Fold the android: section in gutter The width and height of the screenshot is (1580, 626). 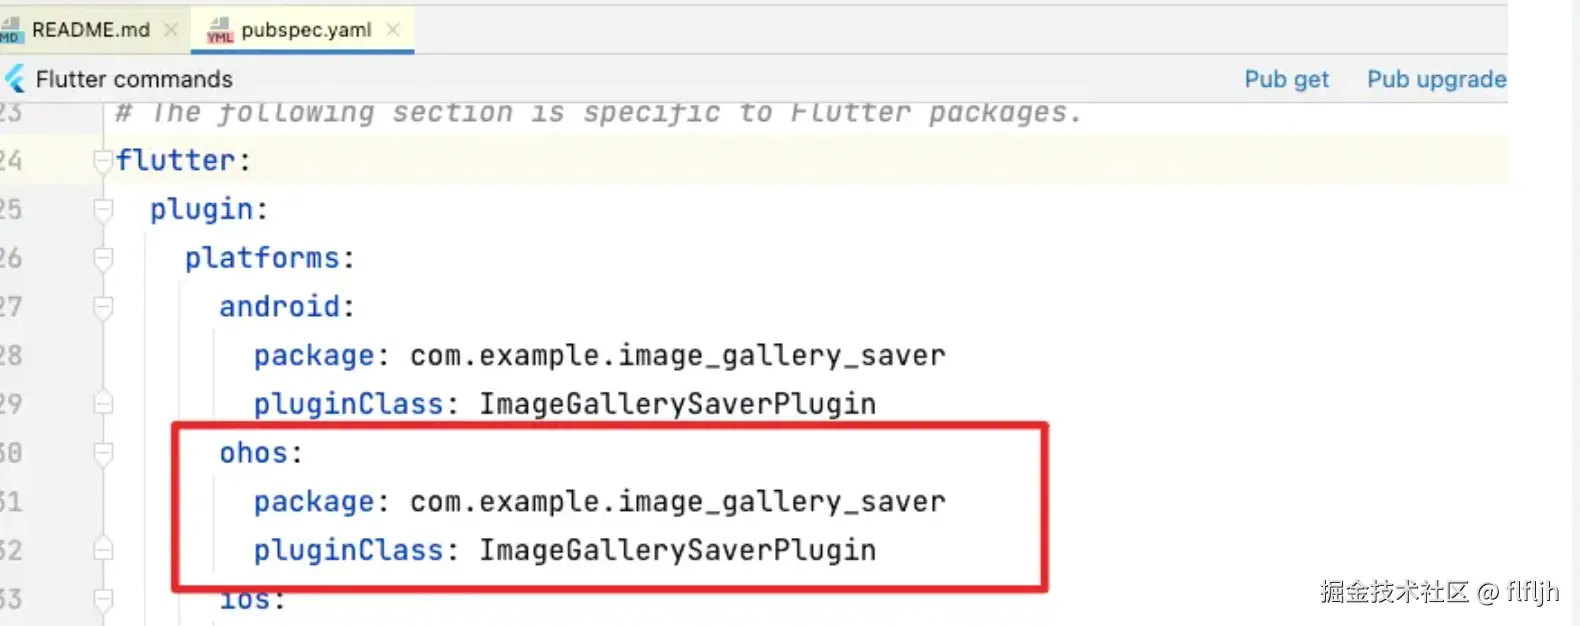click(103, 307)
